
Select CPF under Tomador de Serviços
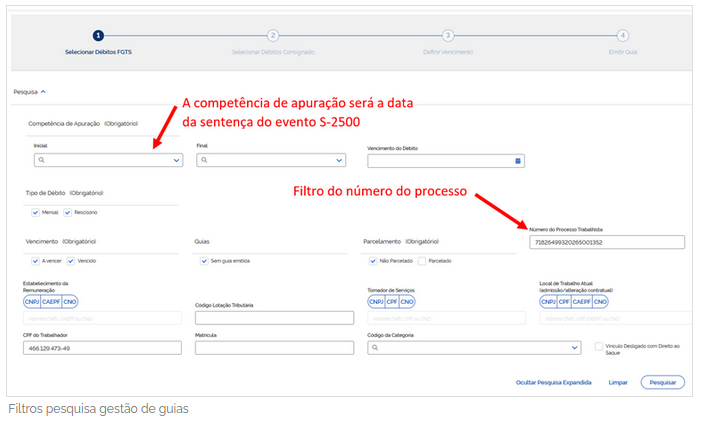tap(392, 301)
